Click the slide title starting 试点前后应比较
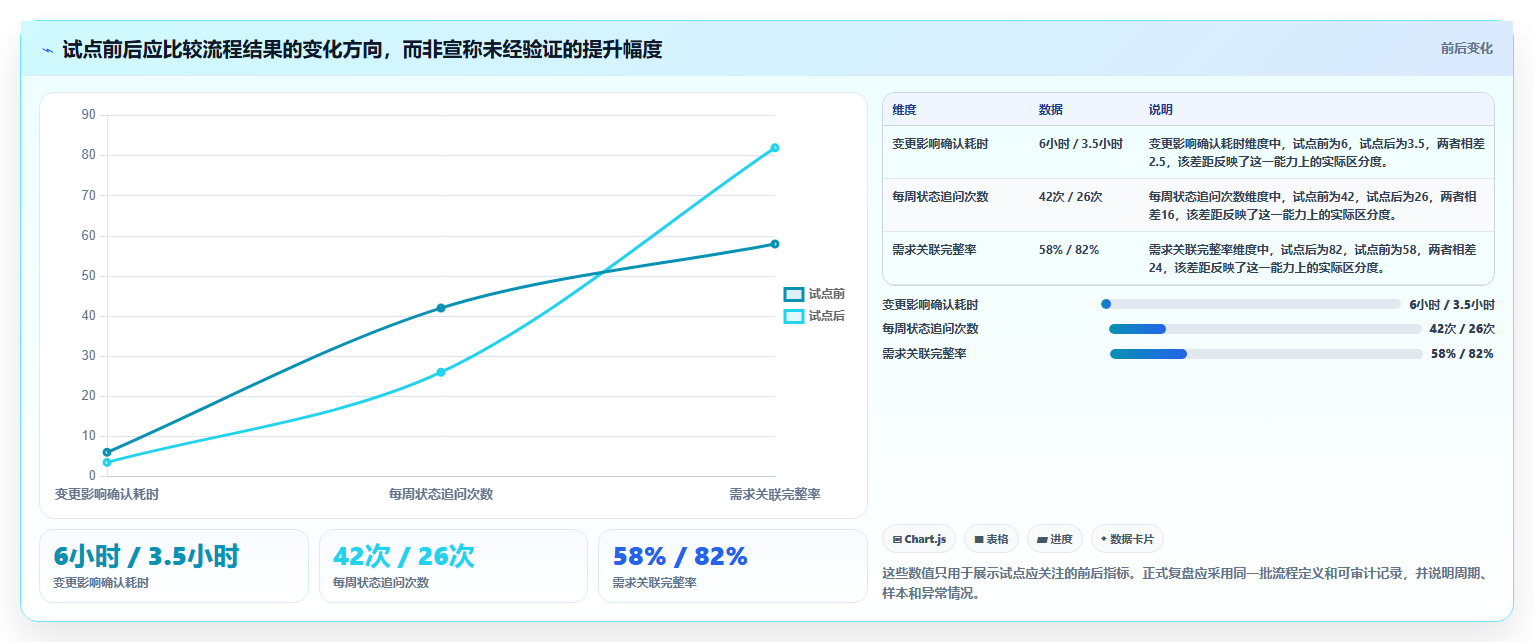The width and height of the screenshot is (1534, 642). [362, 50]
